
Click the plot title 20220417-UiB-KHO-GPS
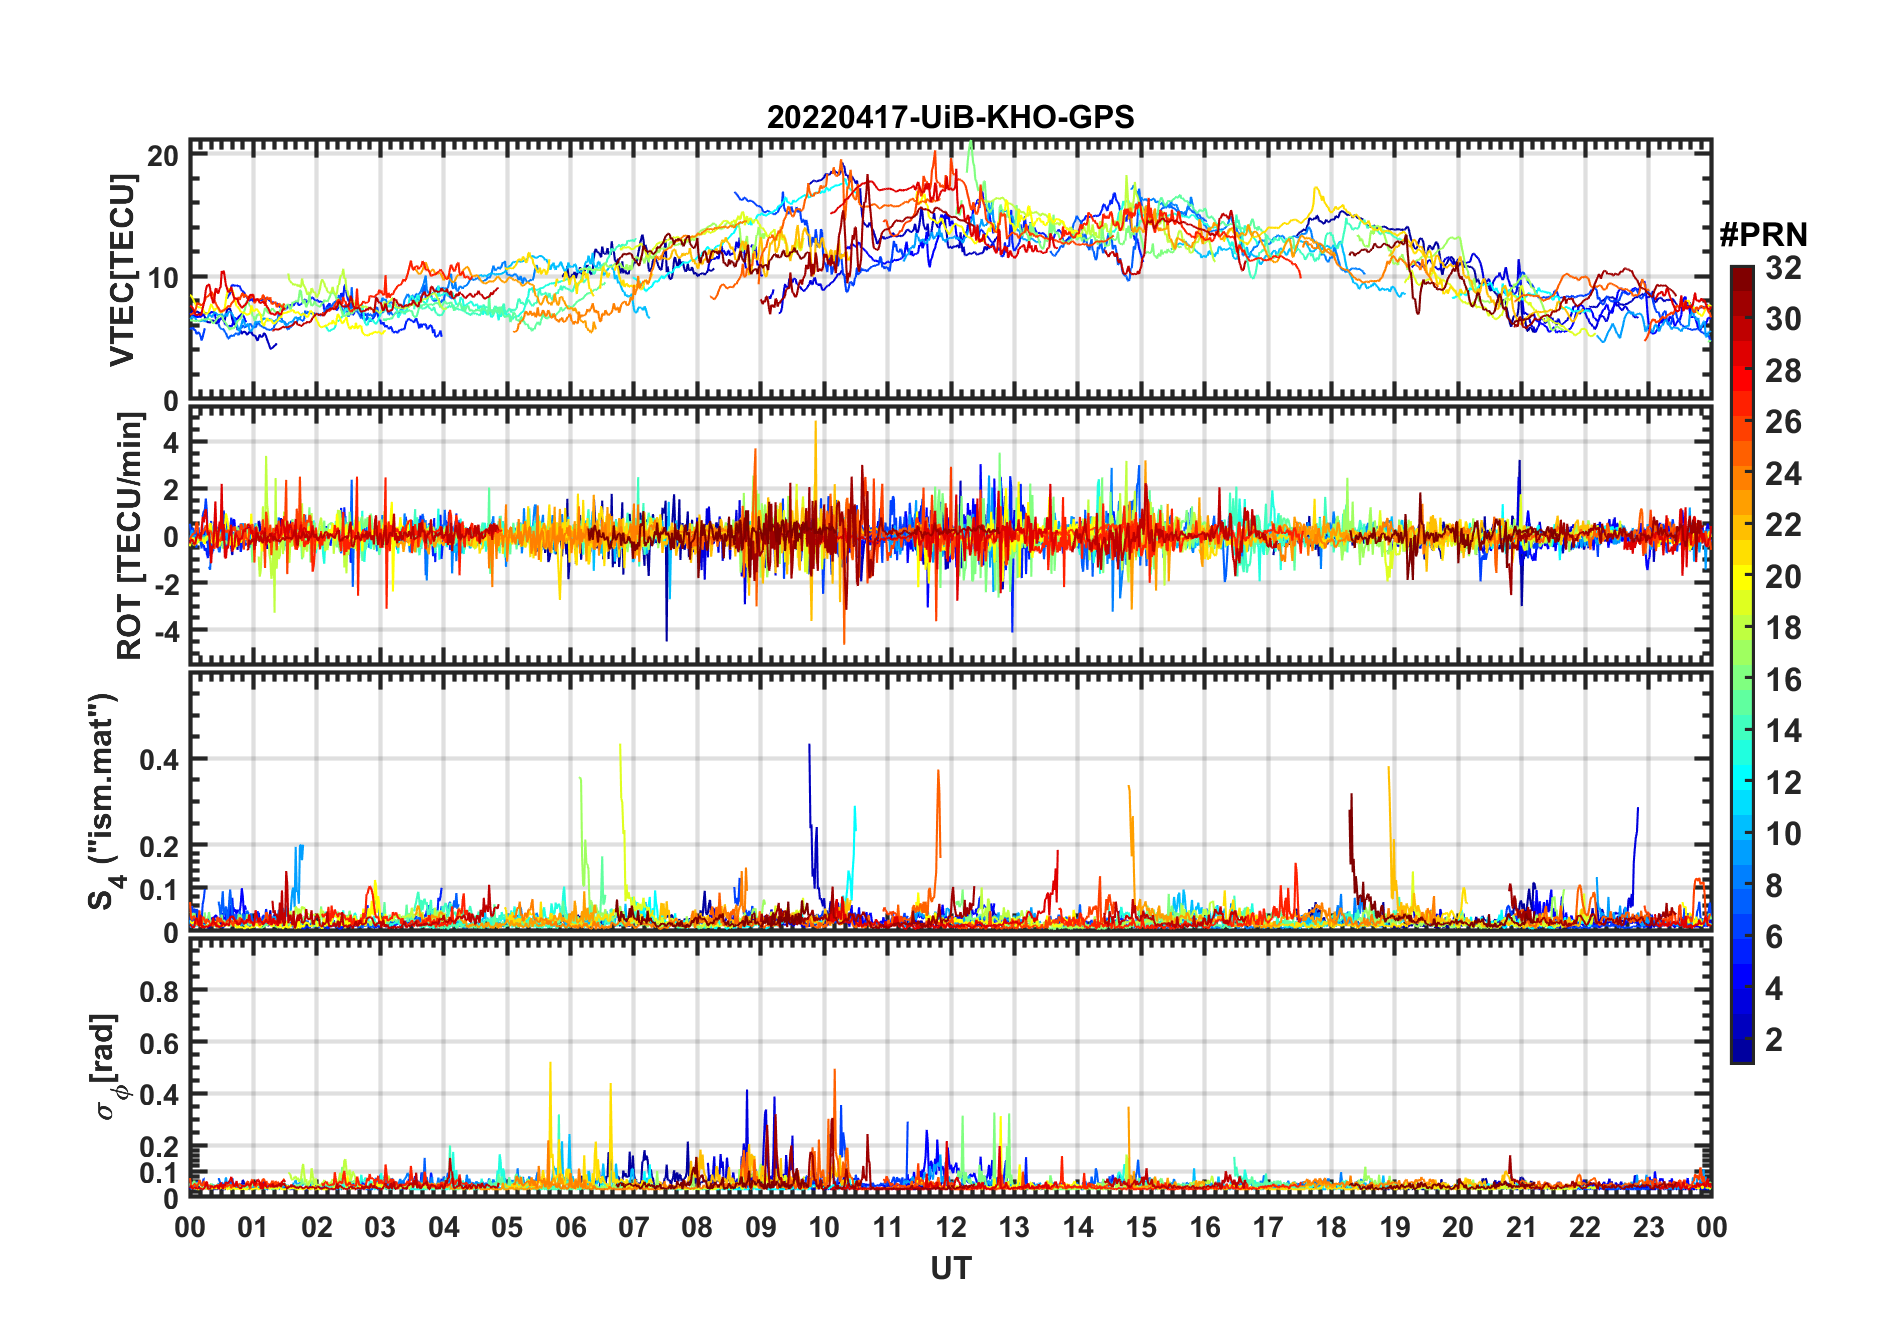tap(950, 117)
